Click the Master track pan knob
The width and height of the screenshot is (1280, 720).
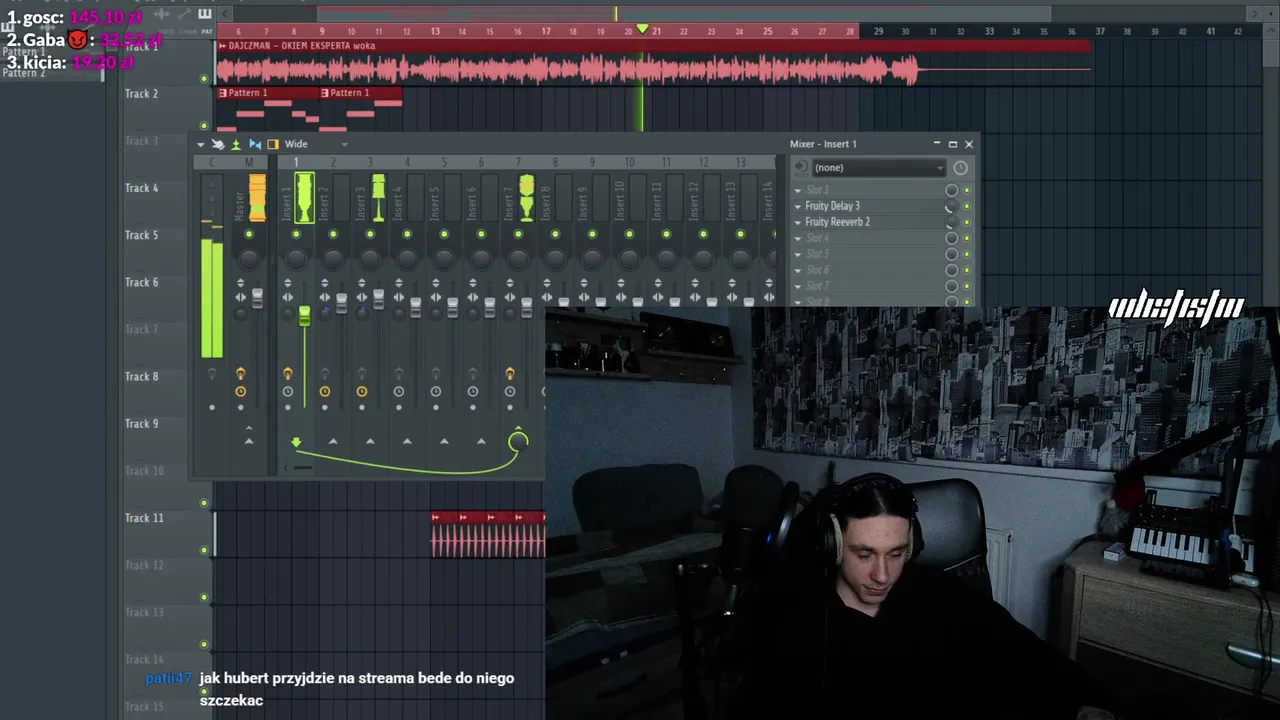click(x=249, y=258)
